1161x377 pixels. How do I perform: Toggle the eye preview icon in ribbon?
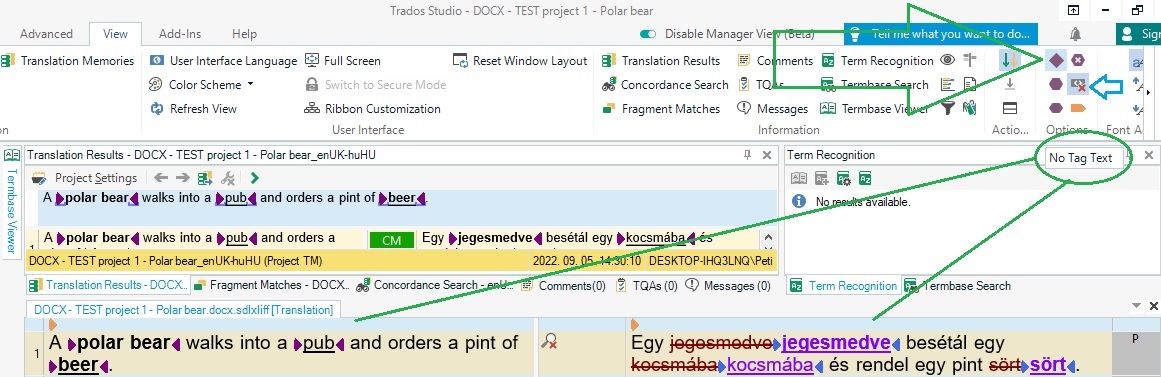[x=947, y=60]
